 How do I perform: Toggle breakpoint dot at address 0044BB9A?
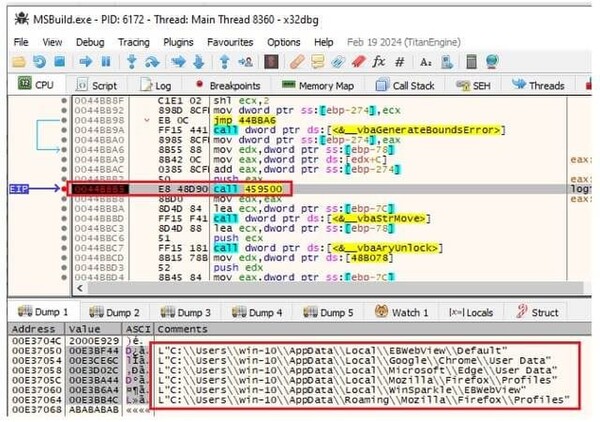coord(64,130)
